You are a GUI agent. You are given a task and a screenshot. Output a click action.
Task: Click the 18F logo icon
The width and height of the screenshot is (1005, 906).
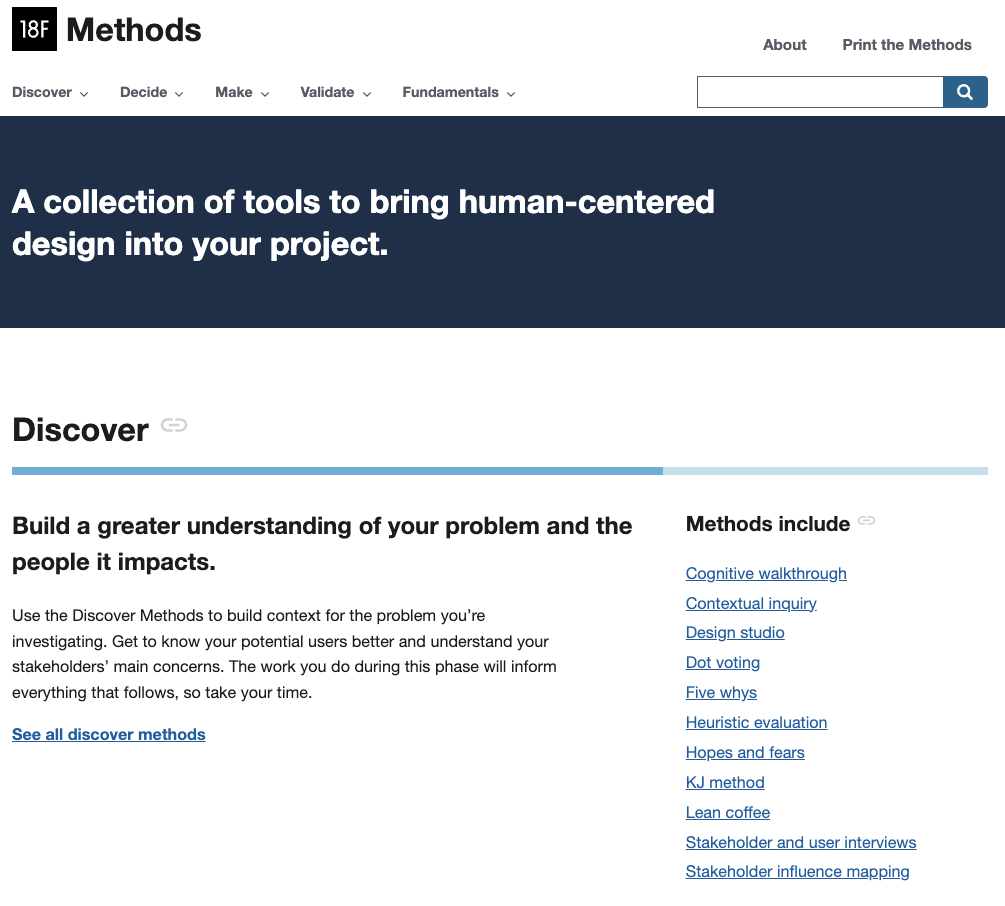point(34,29)
